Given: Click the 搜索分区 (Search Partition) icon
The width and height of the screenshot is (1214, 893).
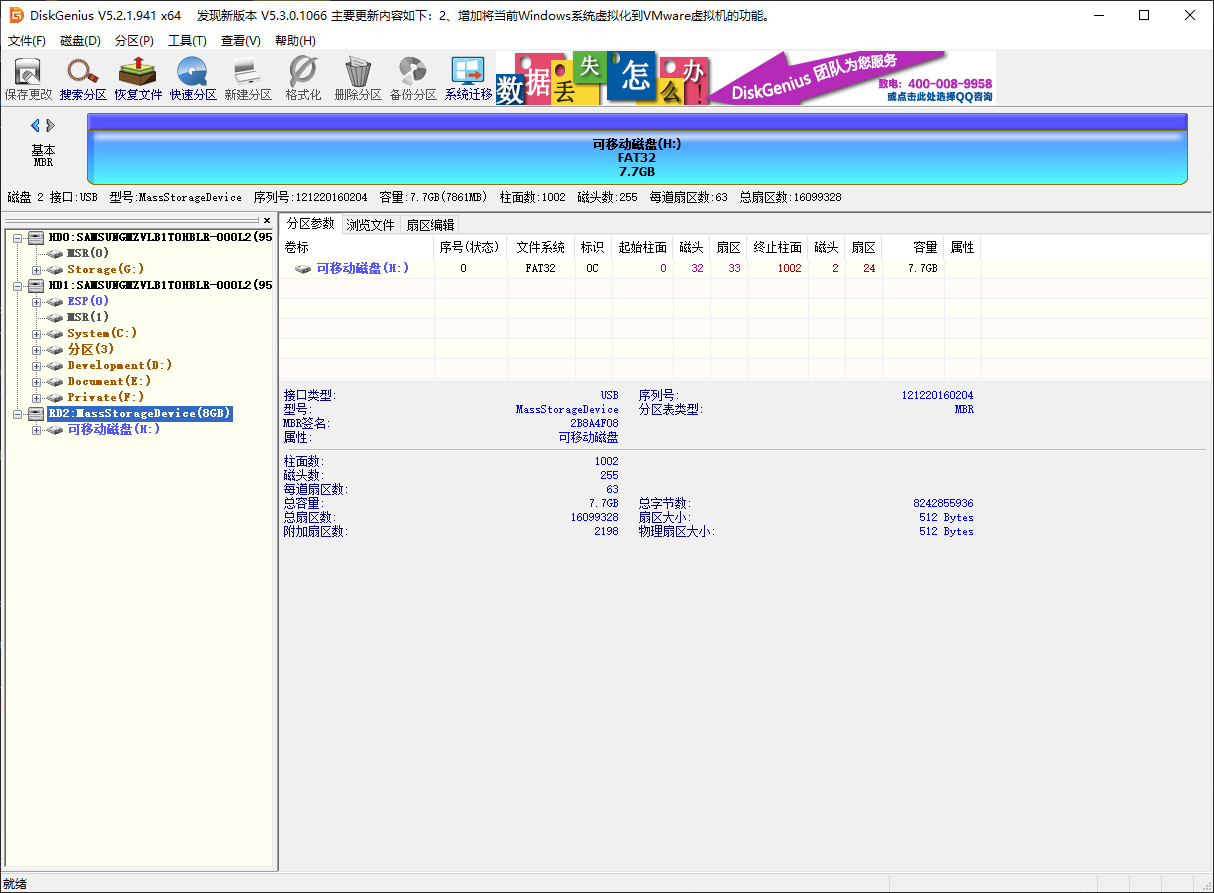Looking at the screenshot, I should point(83,78).
